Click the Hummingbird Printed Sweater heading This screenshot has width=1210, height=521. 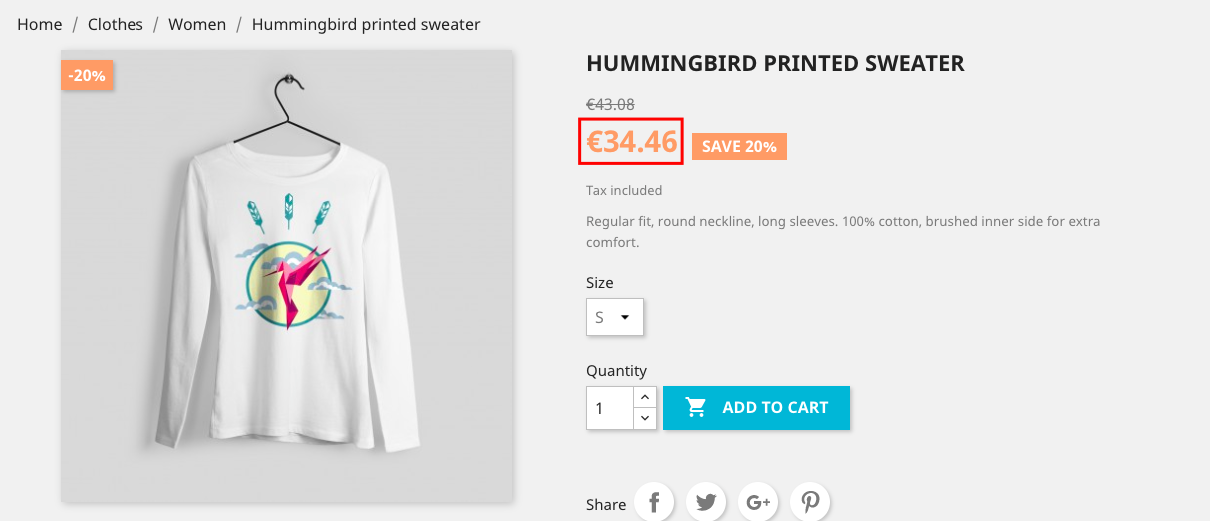coord(775,64)
